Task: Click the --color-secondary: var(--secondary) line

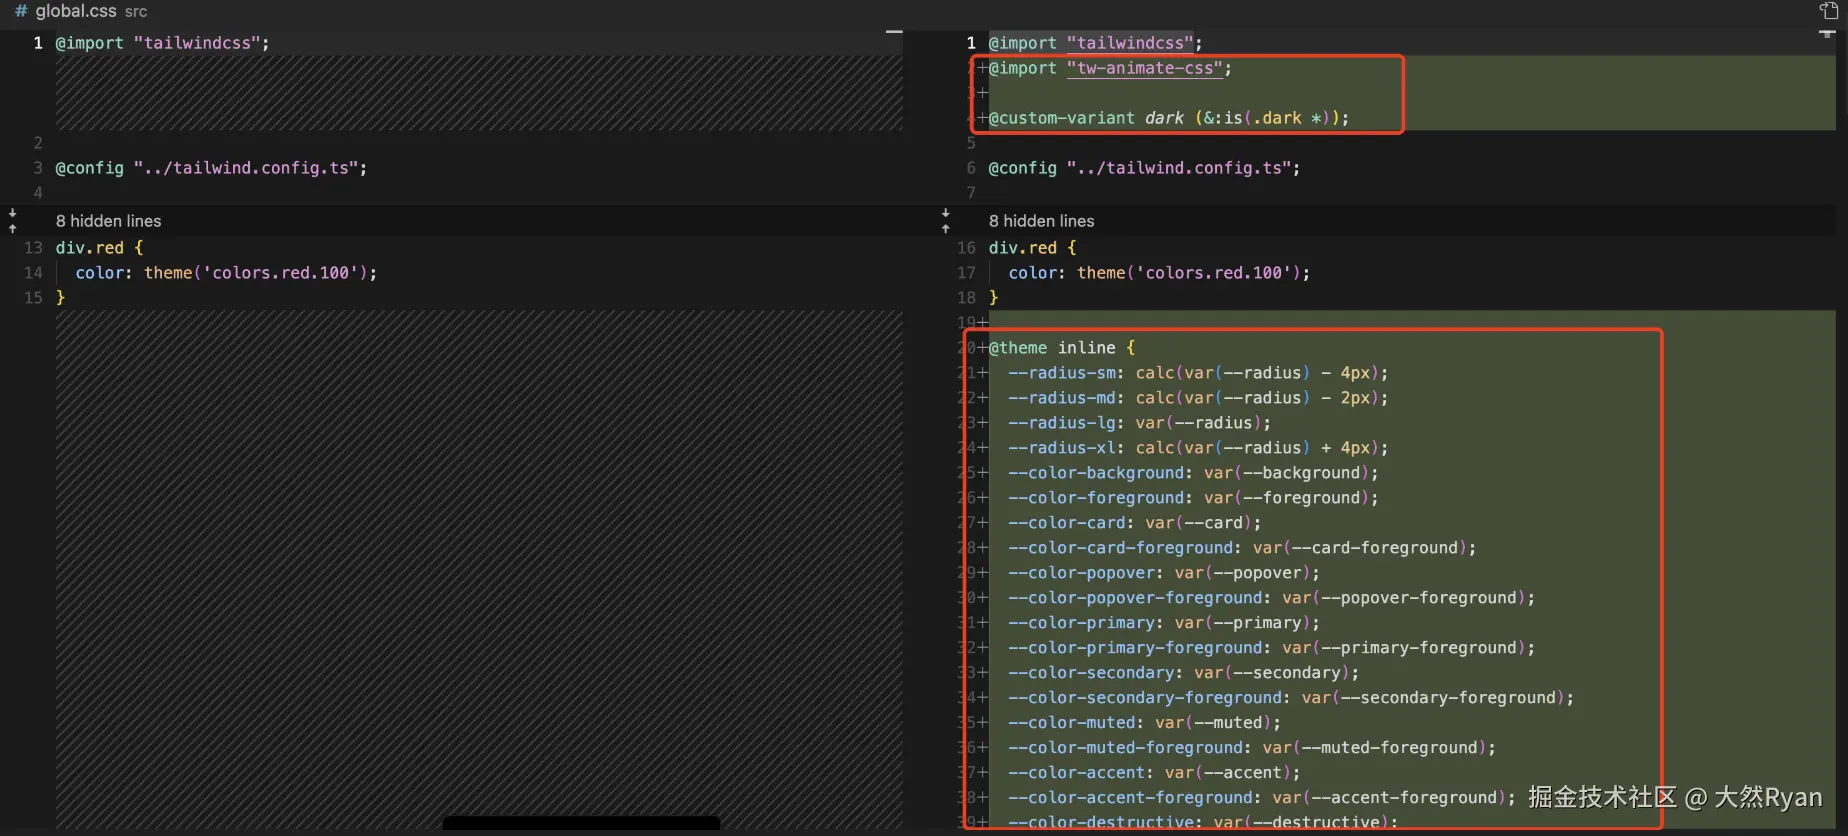Action: pos(1184,673)
